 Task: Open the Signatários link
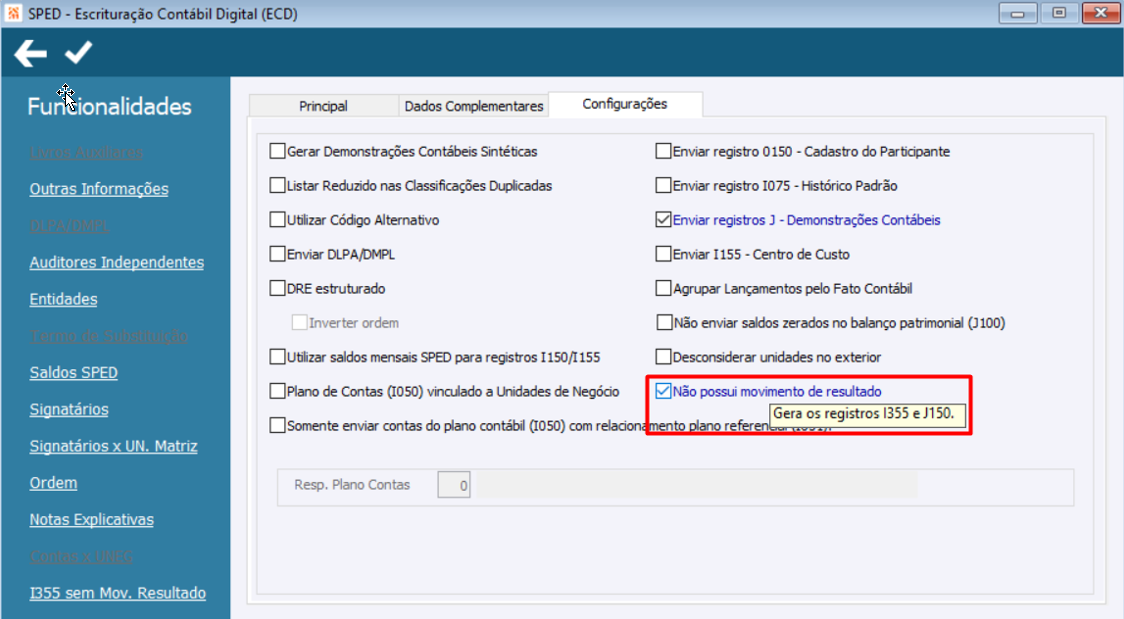[69, 409]
